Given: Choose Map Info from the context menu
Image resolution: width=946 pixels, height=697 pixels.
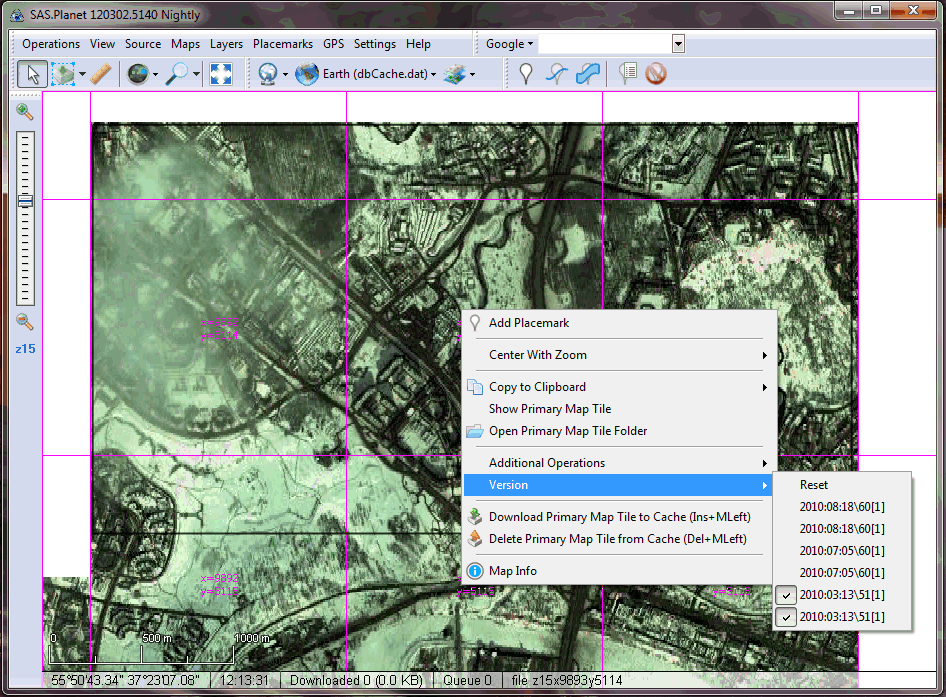Looking at the screenshot, I should point(512,571).
